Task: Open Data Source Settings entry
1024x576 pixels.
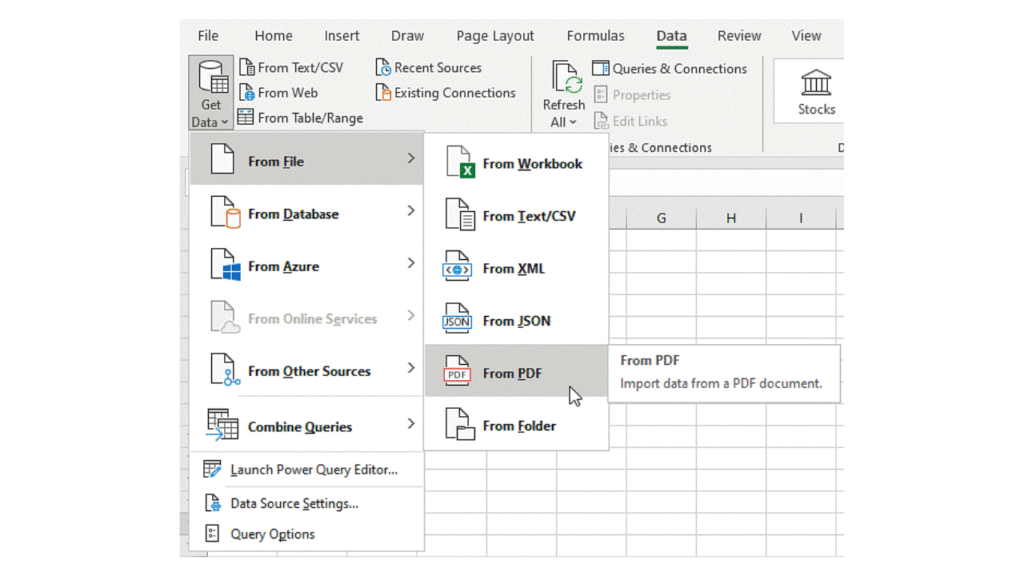Action: tap(306, 504)
